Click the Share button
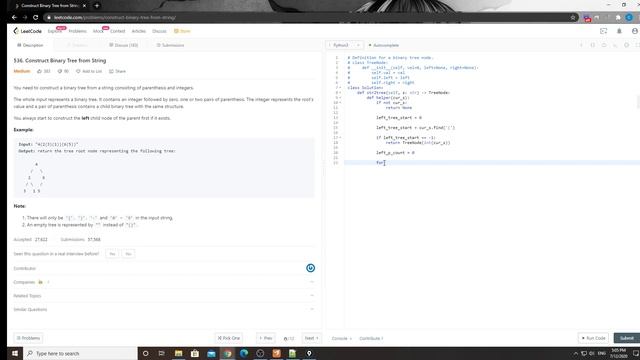This screenshot has width=640, height=360. pyautogui.click(x=118, y=71)
